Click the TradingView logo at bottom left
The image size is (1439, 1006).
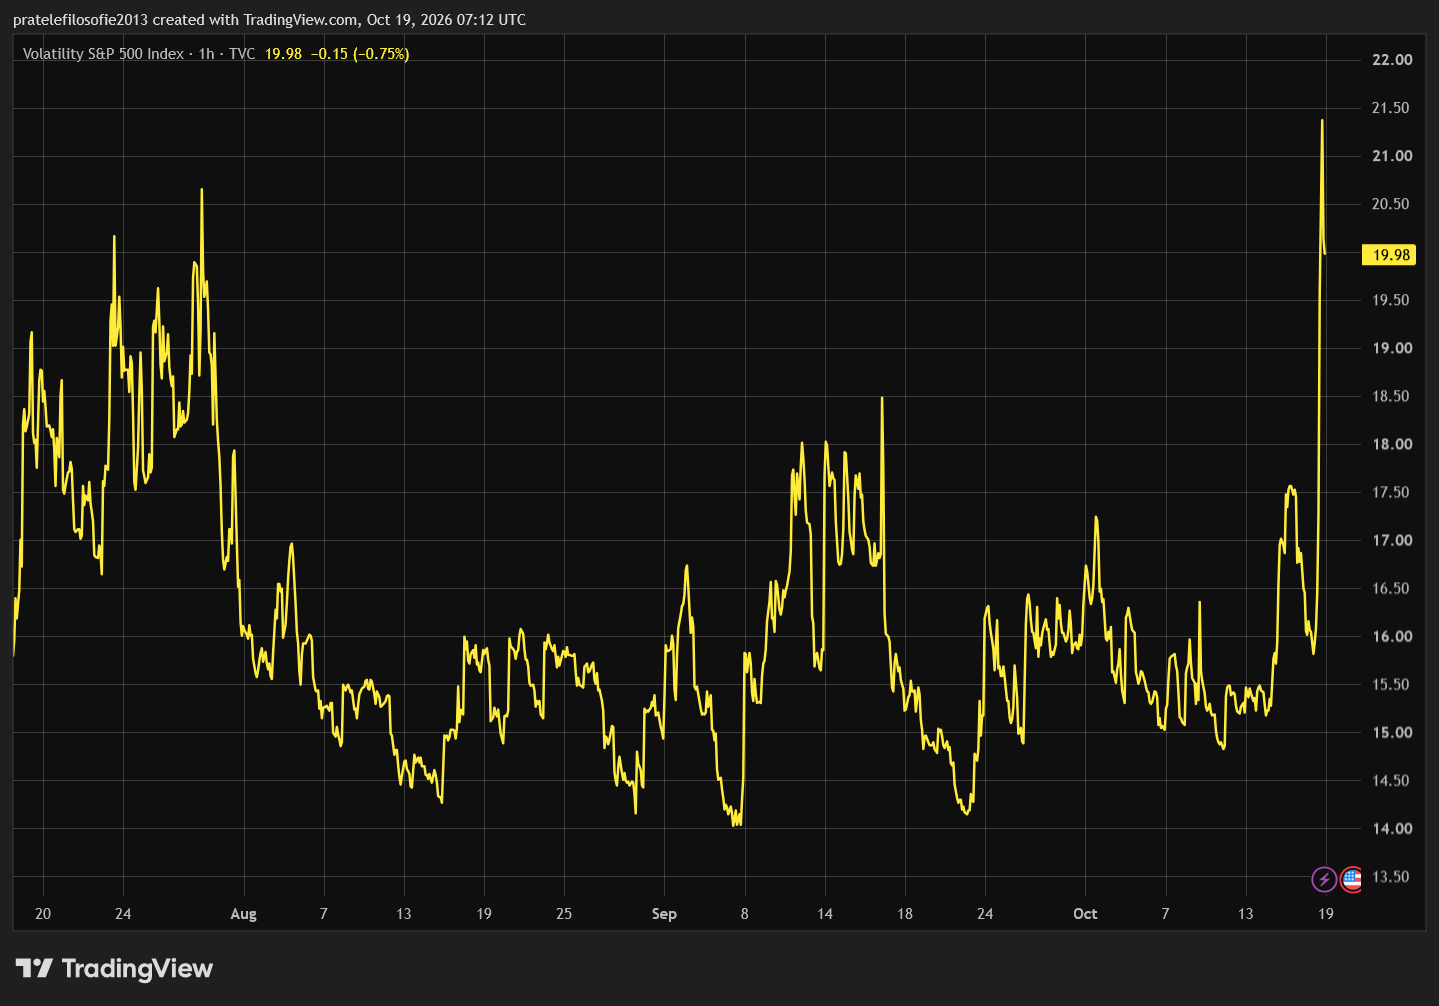(114, 968)
